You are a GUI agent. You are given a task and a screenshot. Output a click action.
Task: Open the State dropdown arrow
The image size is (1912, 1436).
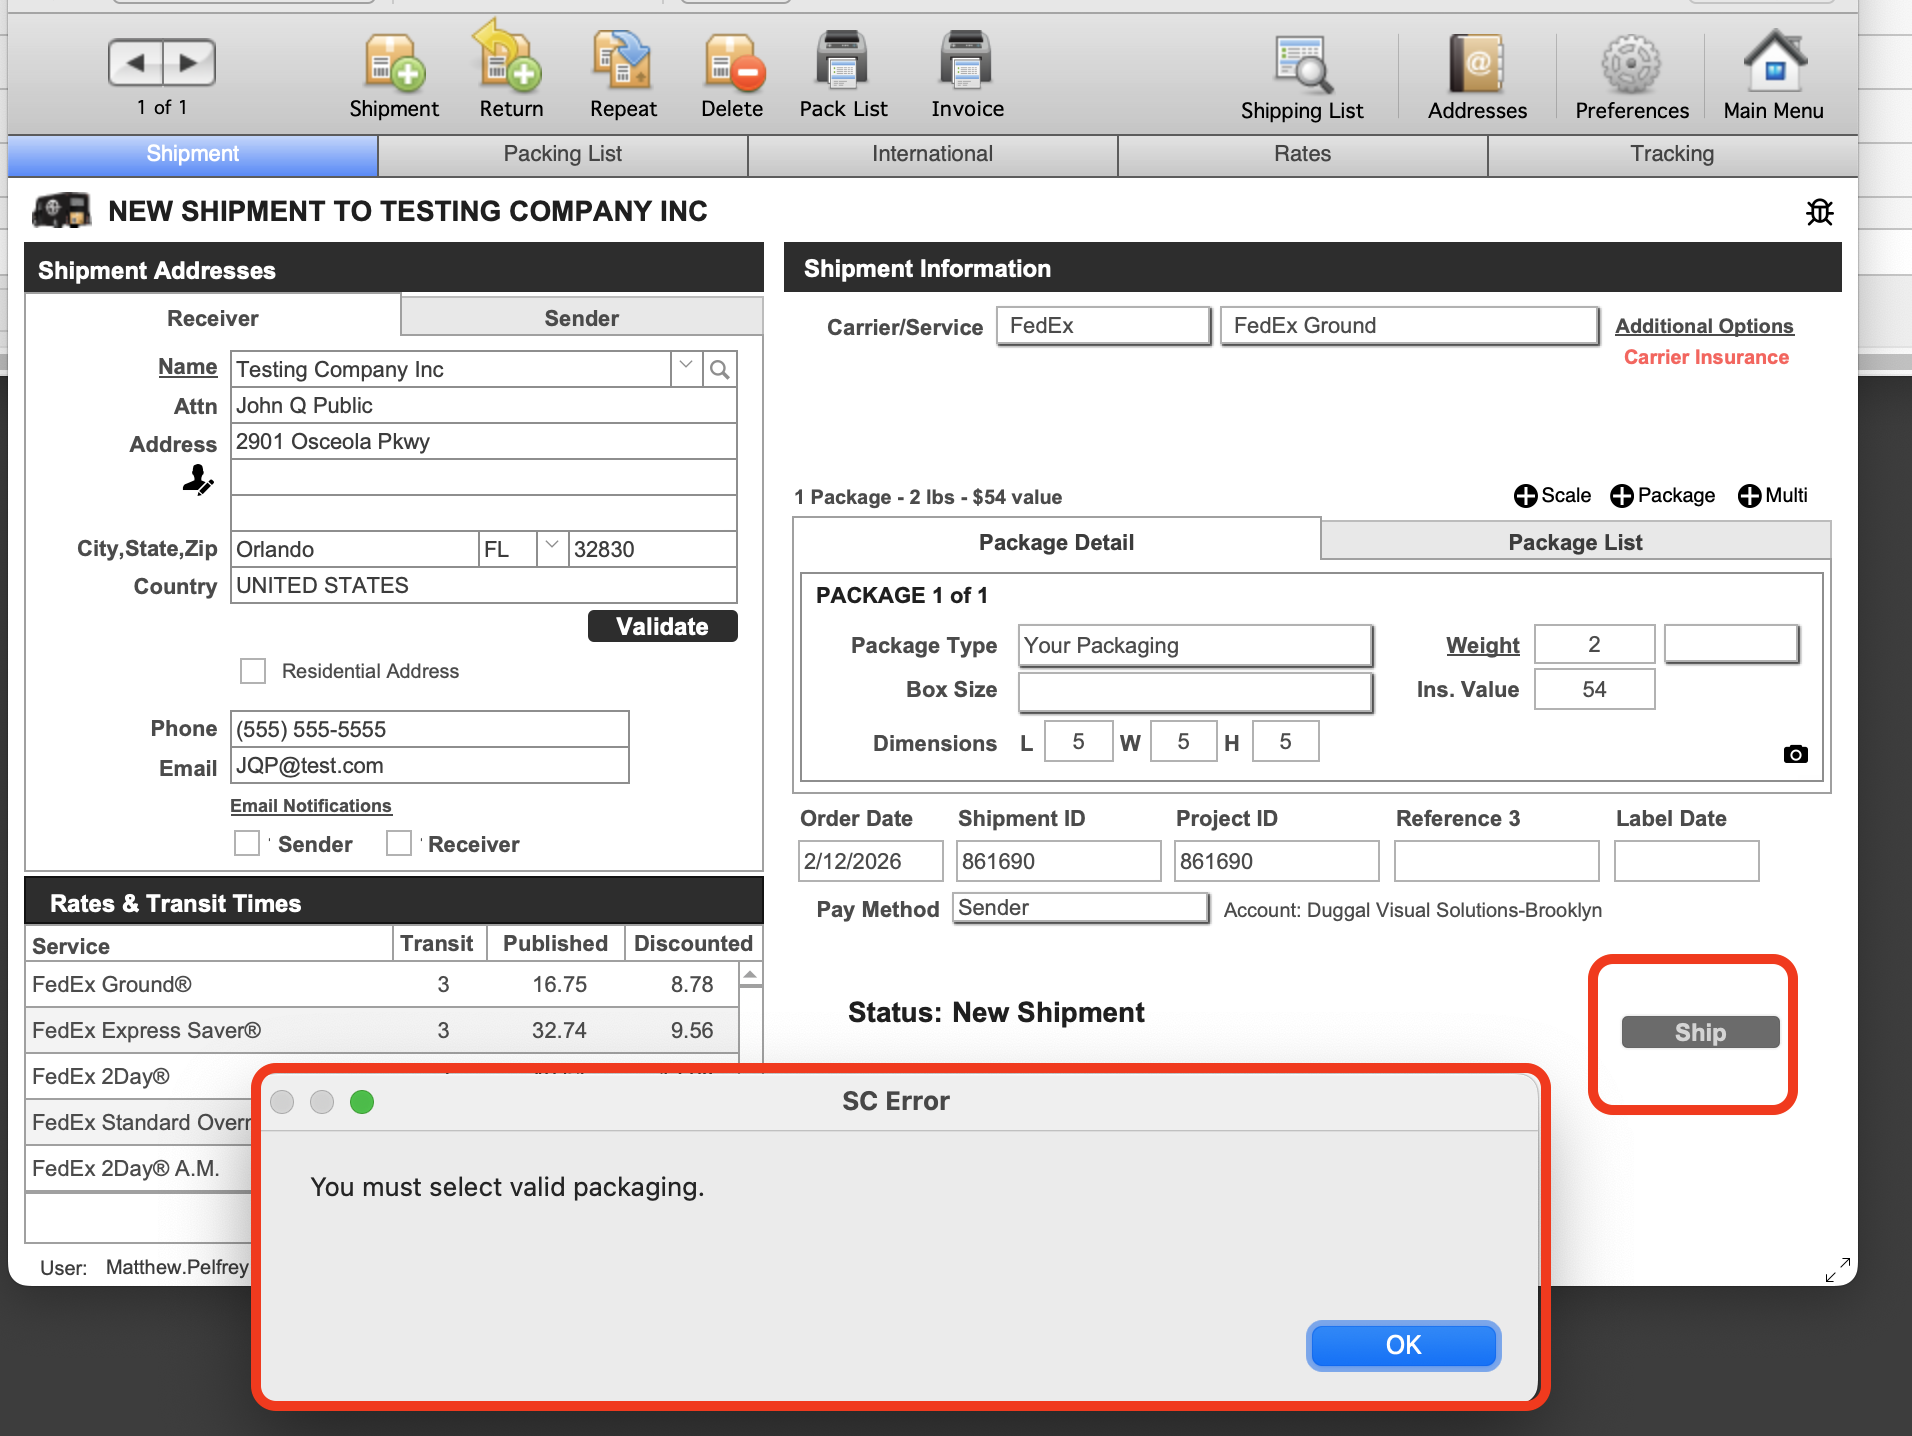[552, 549]
